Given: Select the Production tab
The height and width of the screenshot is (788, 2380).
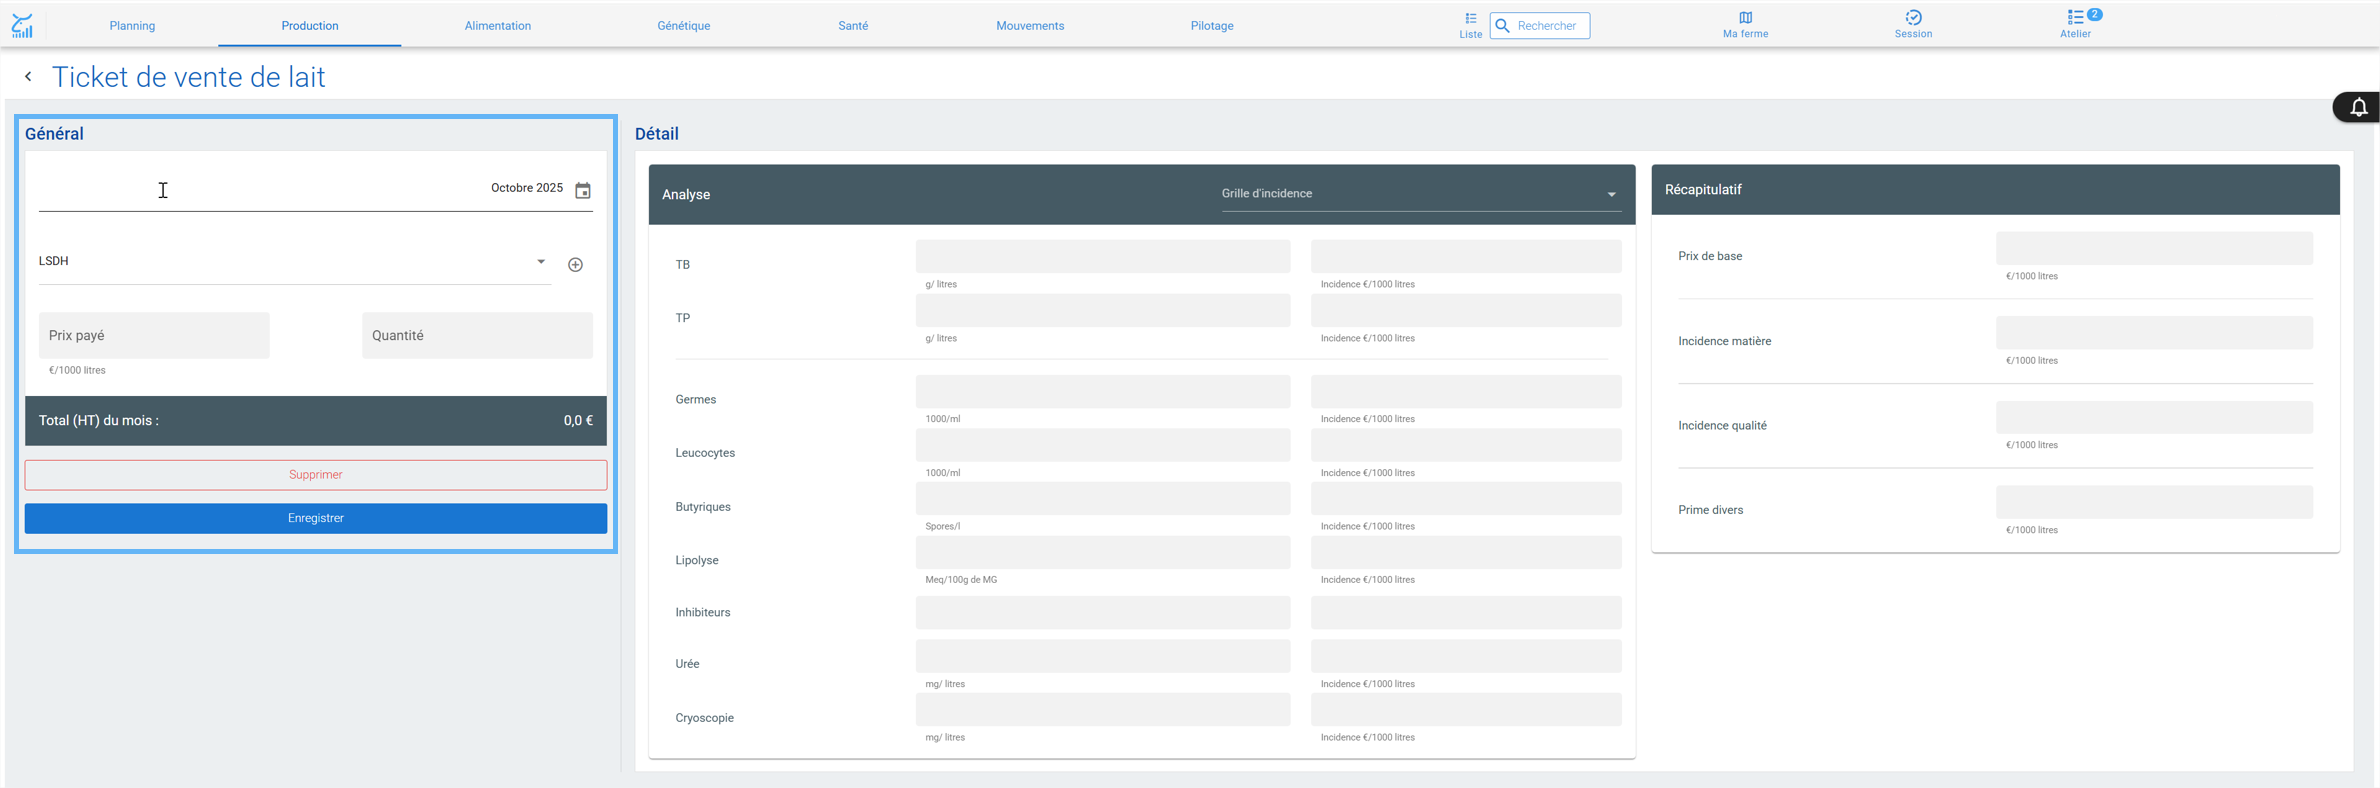Looking at the screenshot, I should (310, 26).
